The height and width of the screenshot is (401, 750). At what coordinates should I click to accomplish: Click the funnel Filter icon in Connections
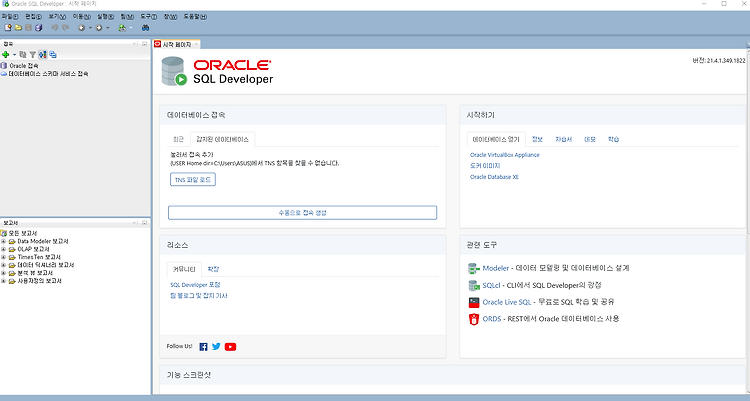(x=33, y=55)
